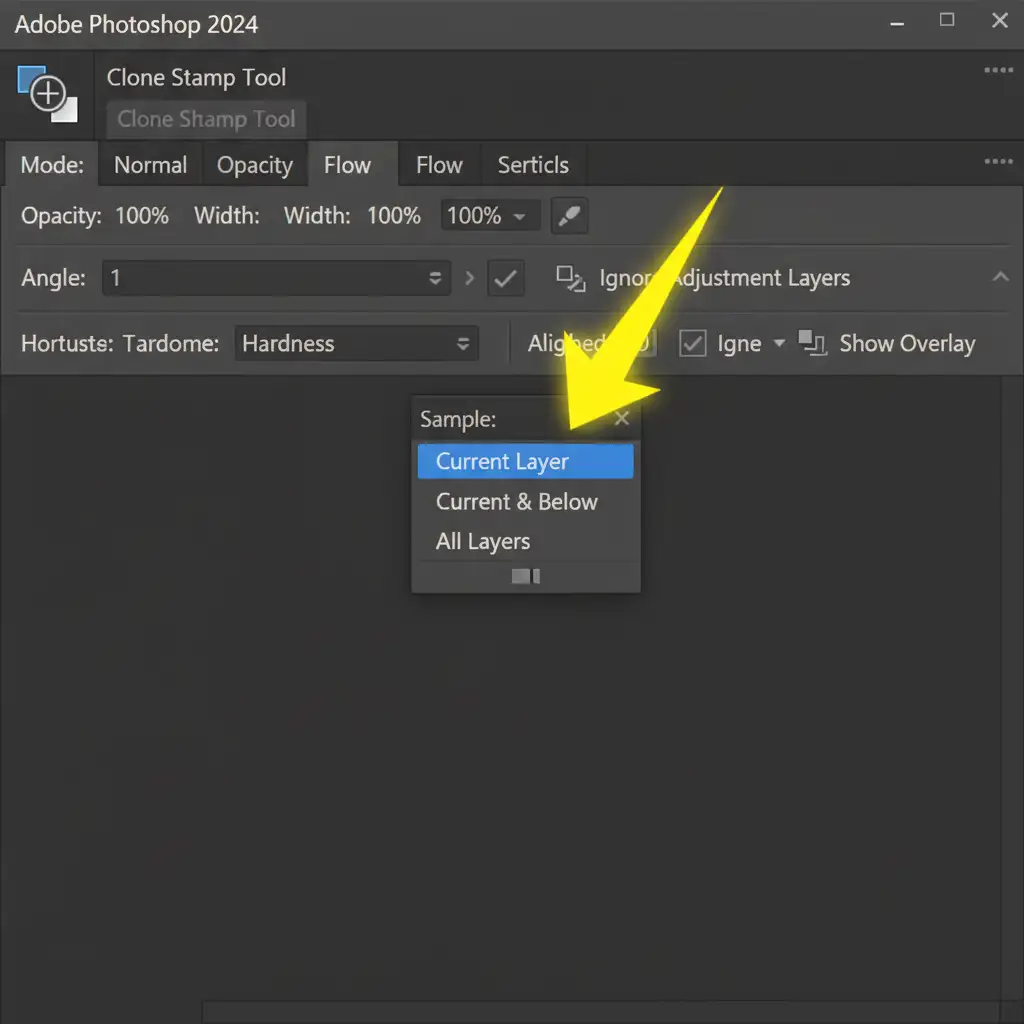This screenshot has width=1024, height=1024.
Task: Switch to the Serticls tab
Action: (533, 165)
